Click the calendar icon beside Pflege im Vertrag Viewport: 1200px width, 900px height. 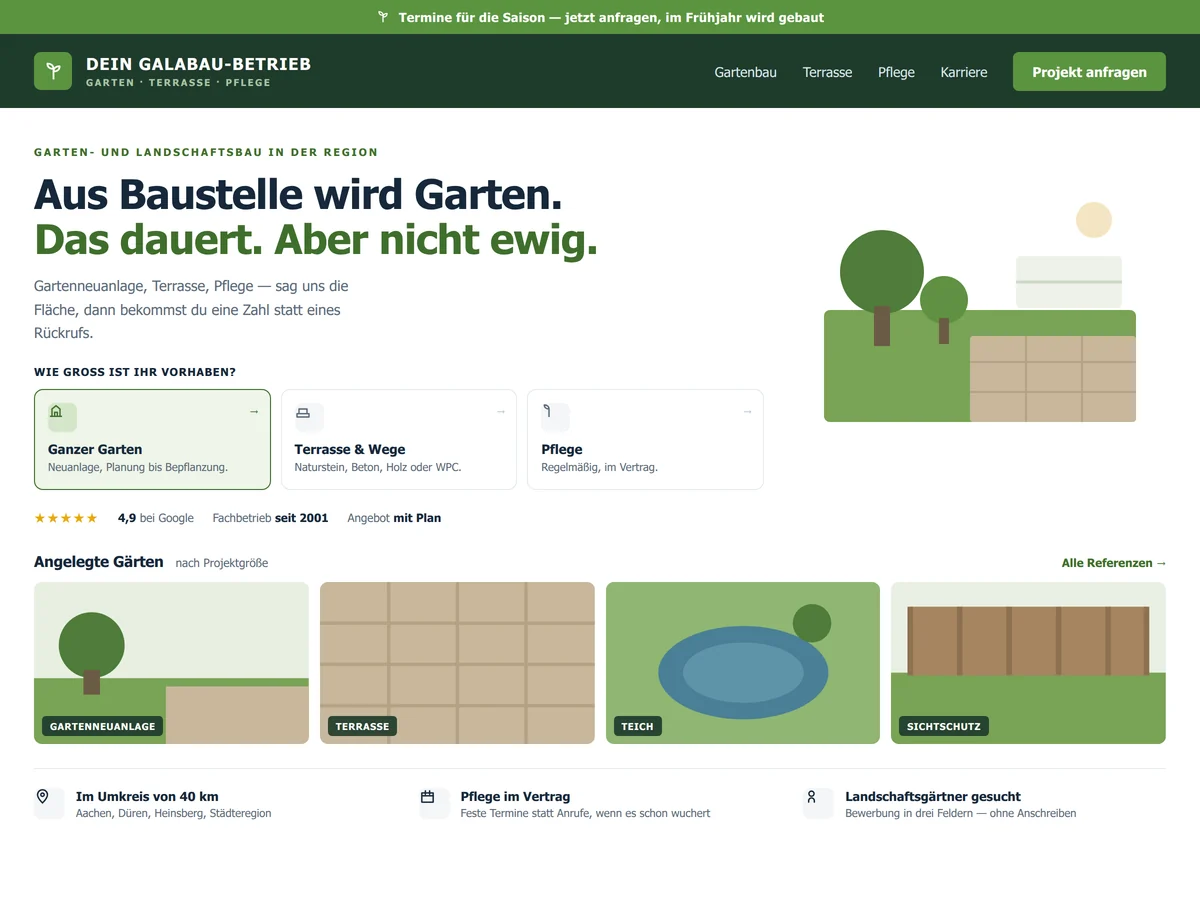(428, 797)
